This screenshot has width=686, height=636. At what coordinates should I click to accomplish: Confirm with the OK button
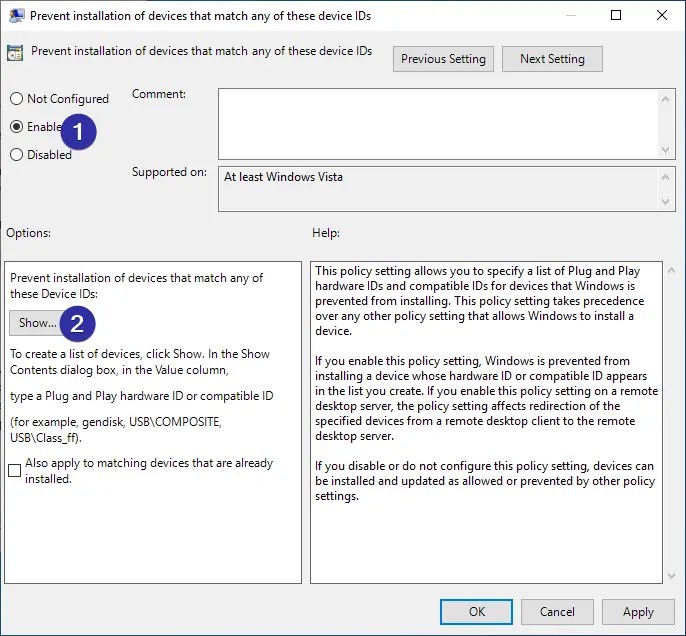point(476,612)
